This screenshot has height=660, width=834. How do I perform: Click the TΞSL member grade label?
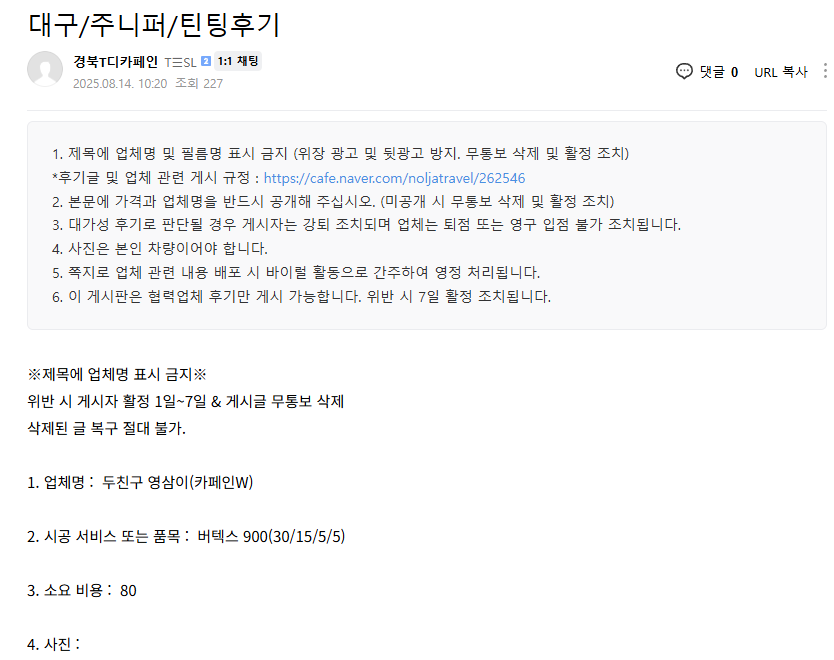(x=180, y=62)
